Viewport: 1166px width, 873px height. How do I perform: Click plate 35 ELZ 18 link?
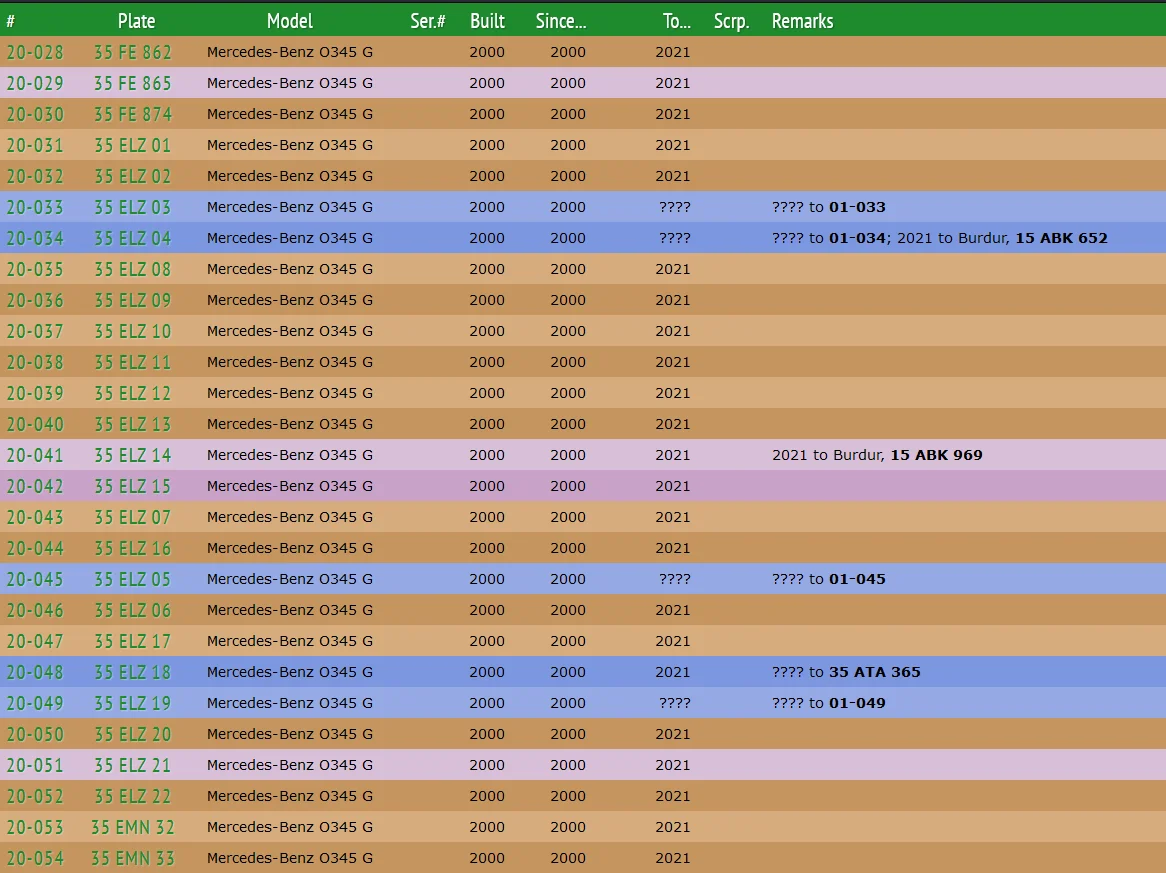[x=132, y=672]
